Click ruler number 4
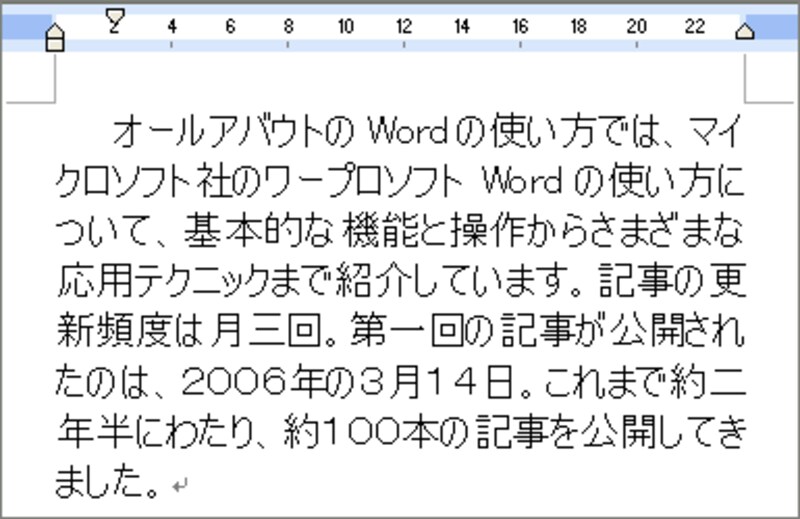800x519 pixels. 172,27
